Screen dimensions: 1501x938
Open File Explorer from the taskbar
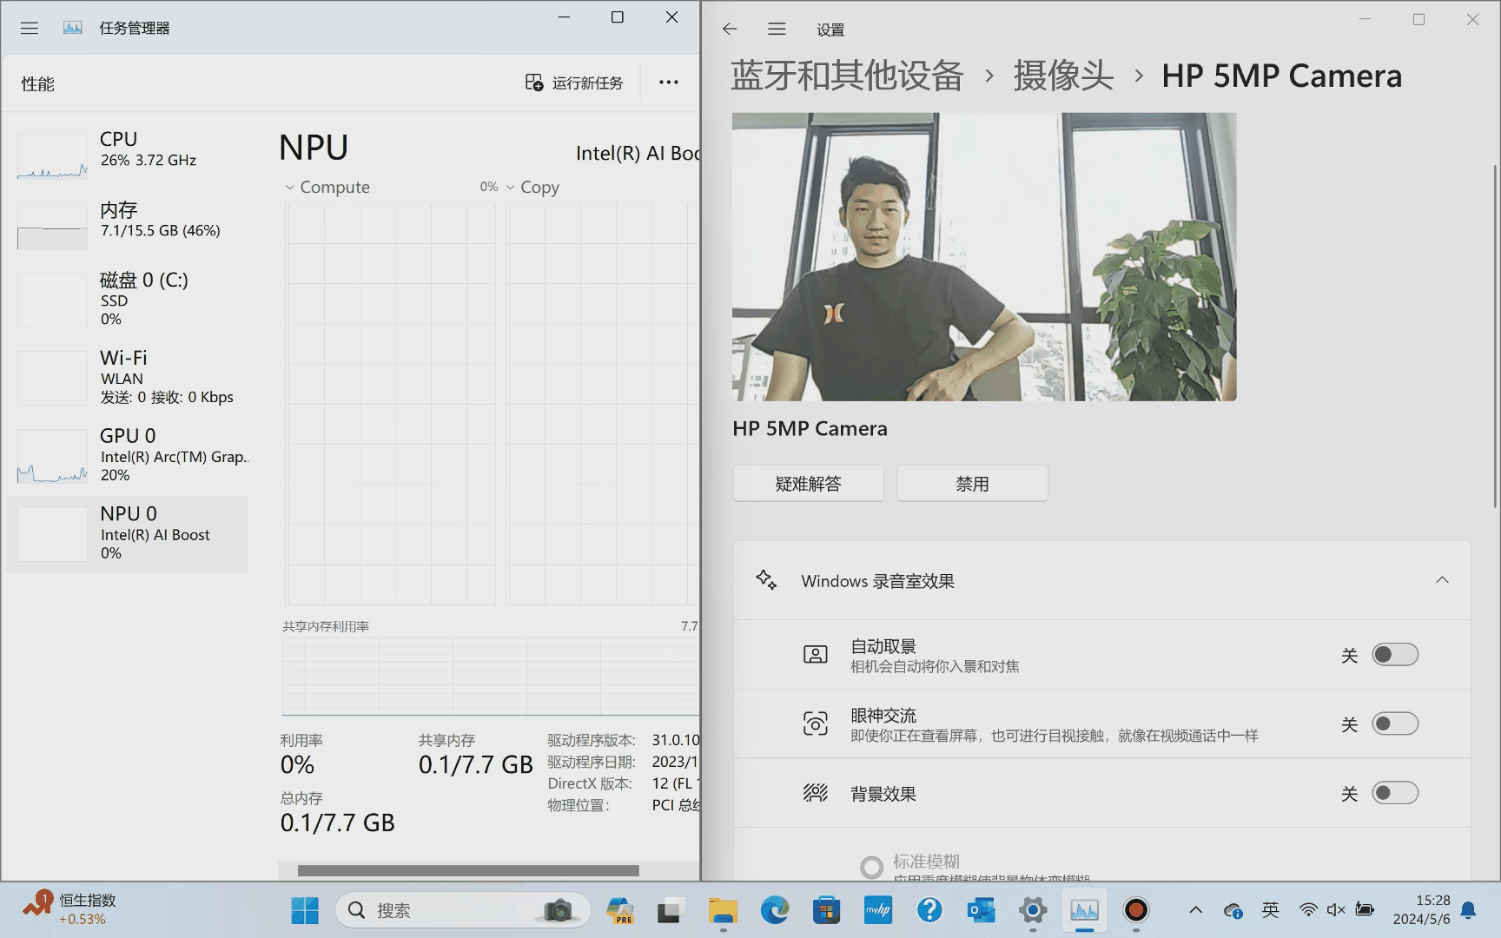click(x=722, y=910)
